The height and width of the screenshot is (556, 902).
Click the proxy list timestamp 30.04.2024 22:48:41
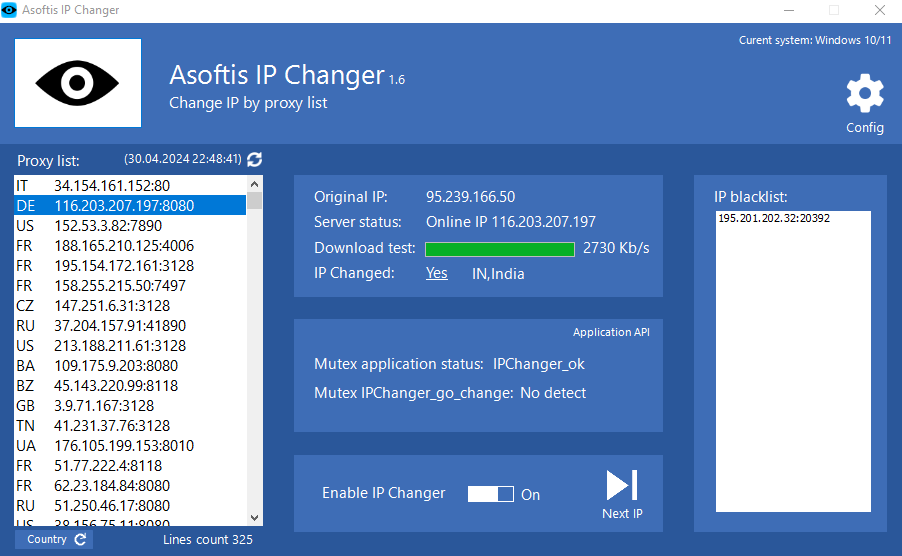click(x=183, y=159)
